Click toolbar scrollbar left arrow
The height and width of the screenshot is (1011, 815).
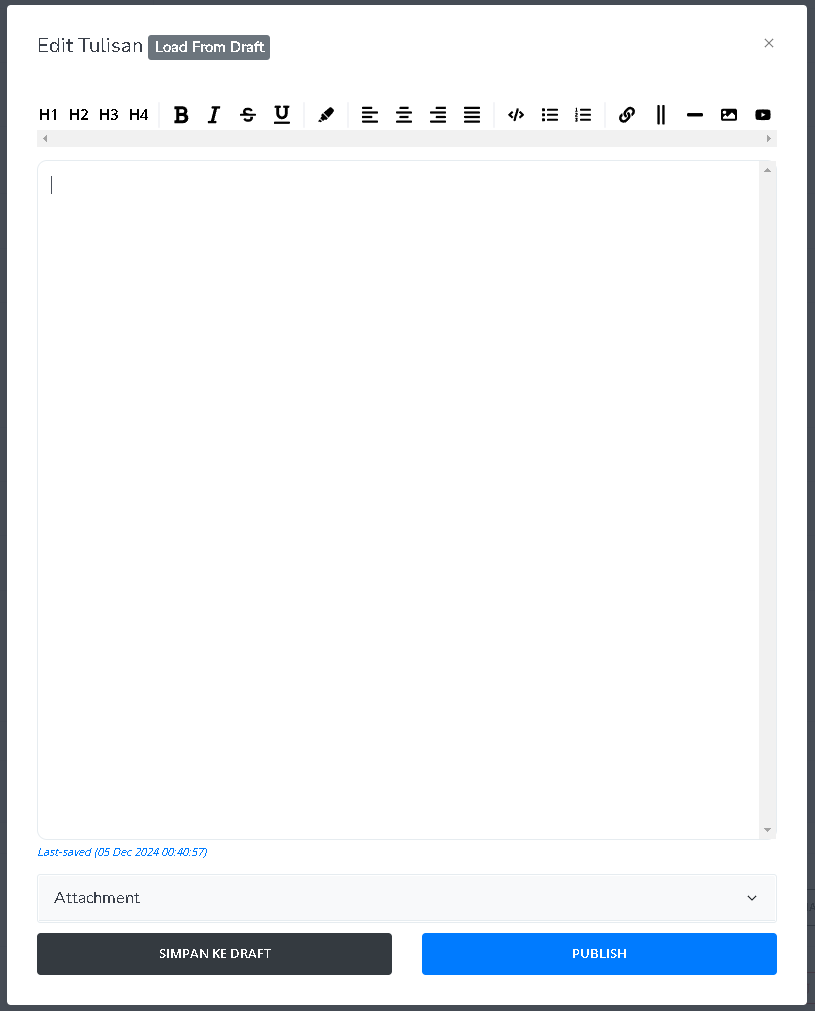coord(44,139)
